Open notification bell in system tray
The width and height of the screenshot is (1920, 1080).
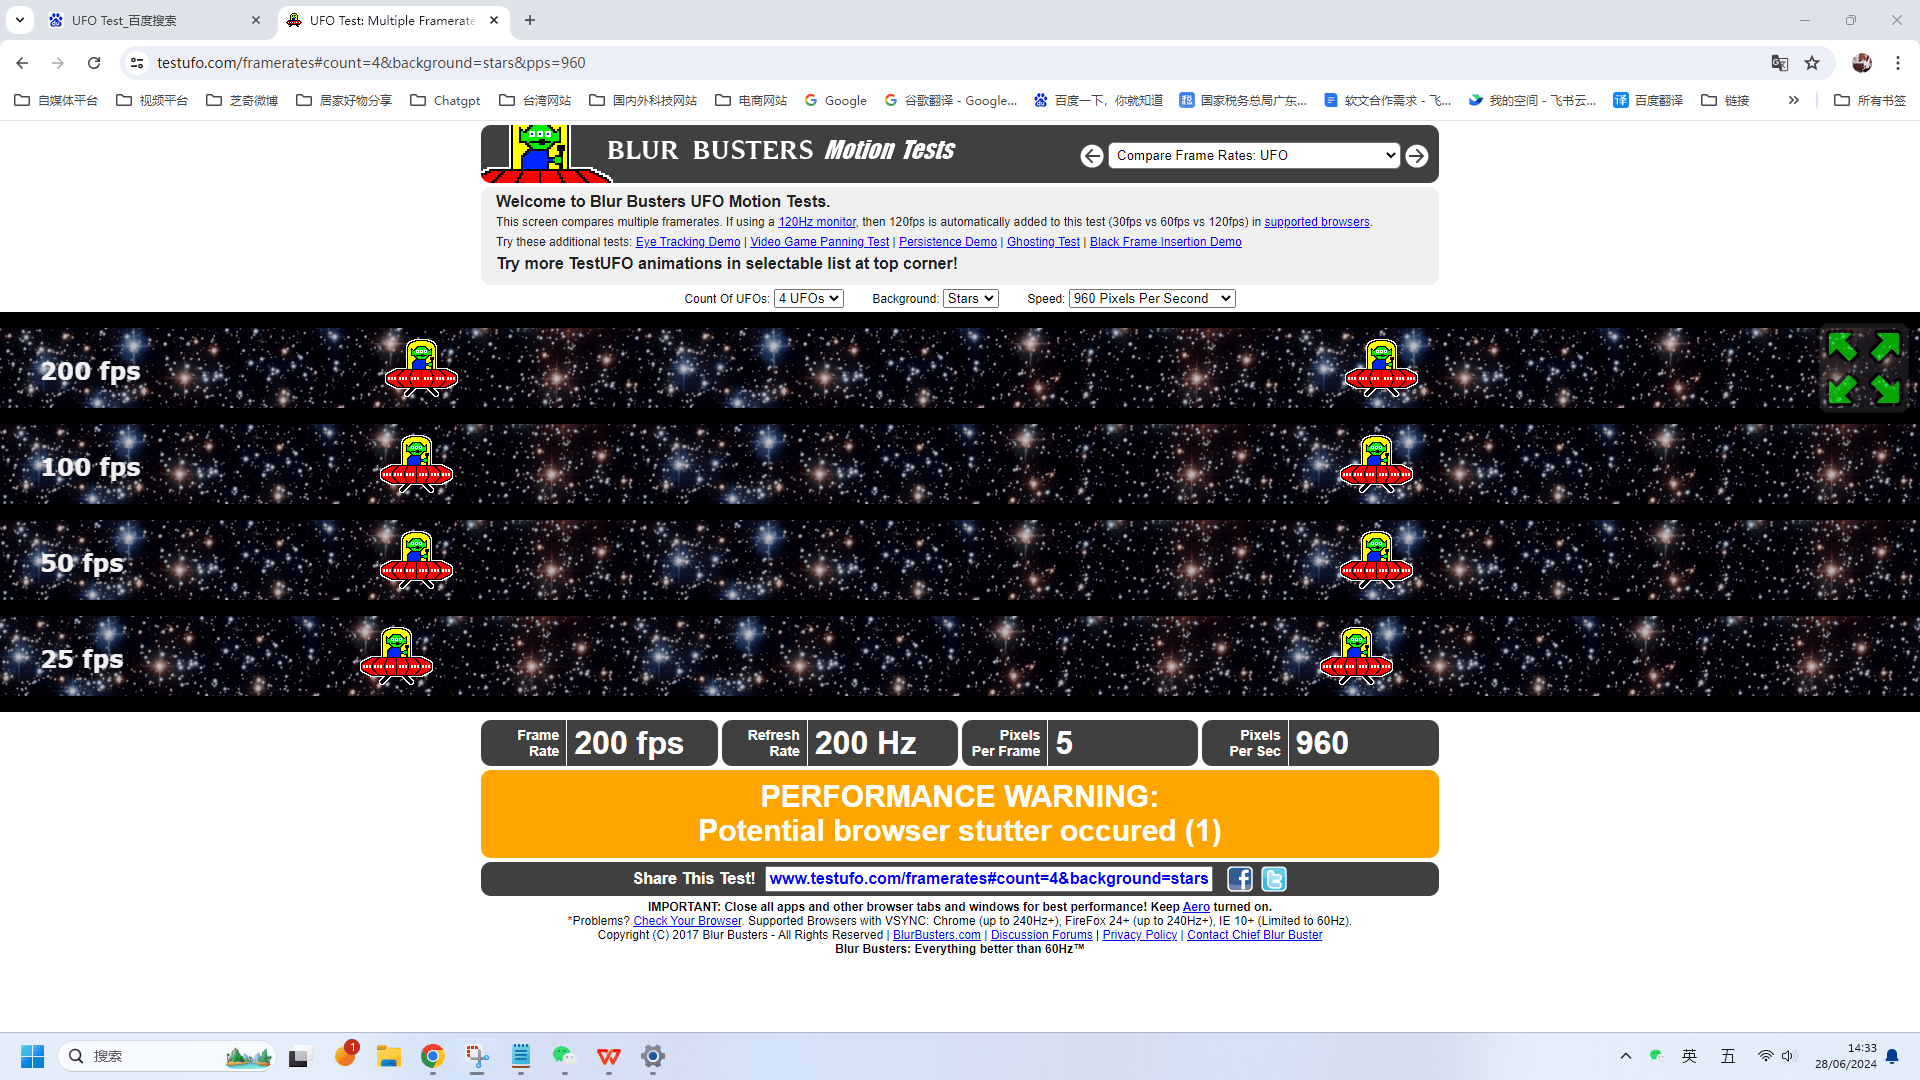click(x=1892, y=1056)
